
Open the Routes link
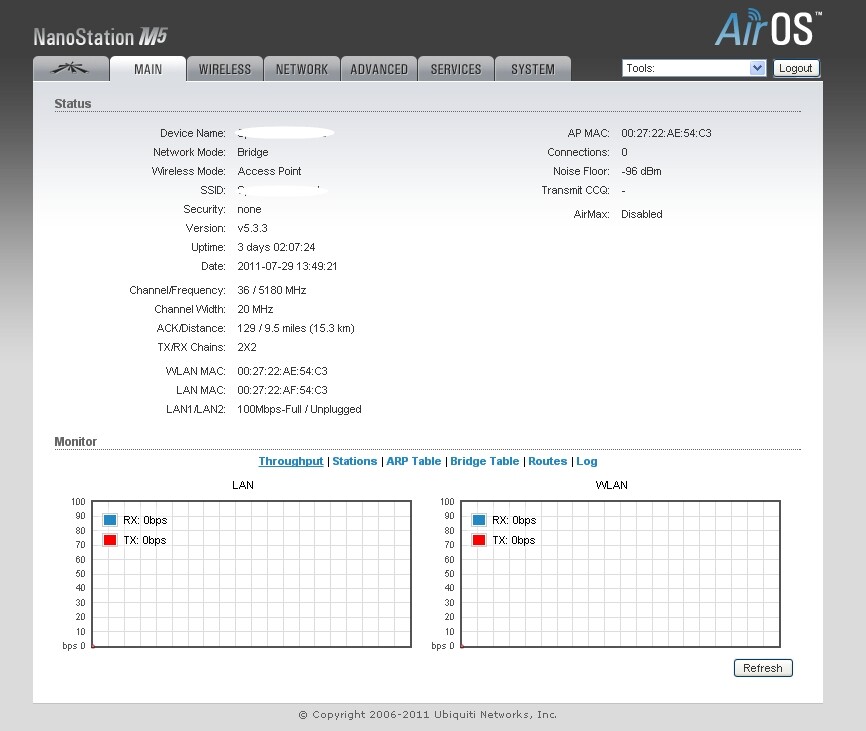click(547, 461)
